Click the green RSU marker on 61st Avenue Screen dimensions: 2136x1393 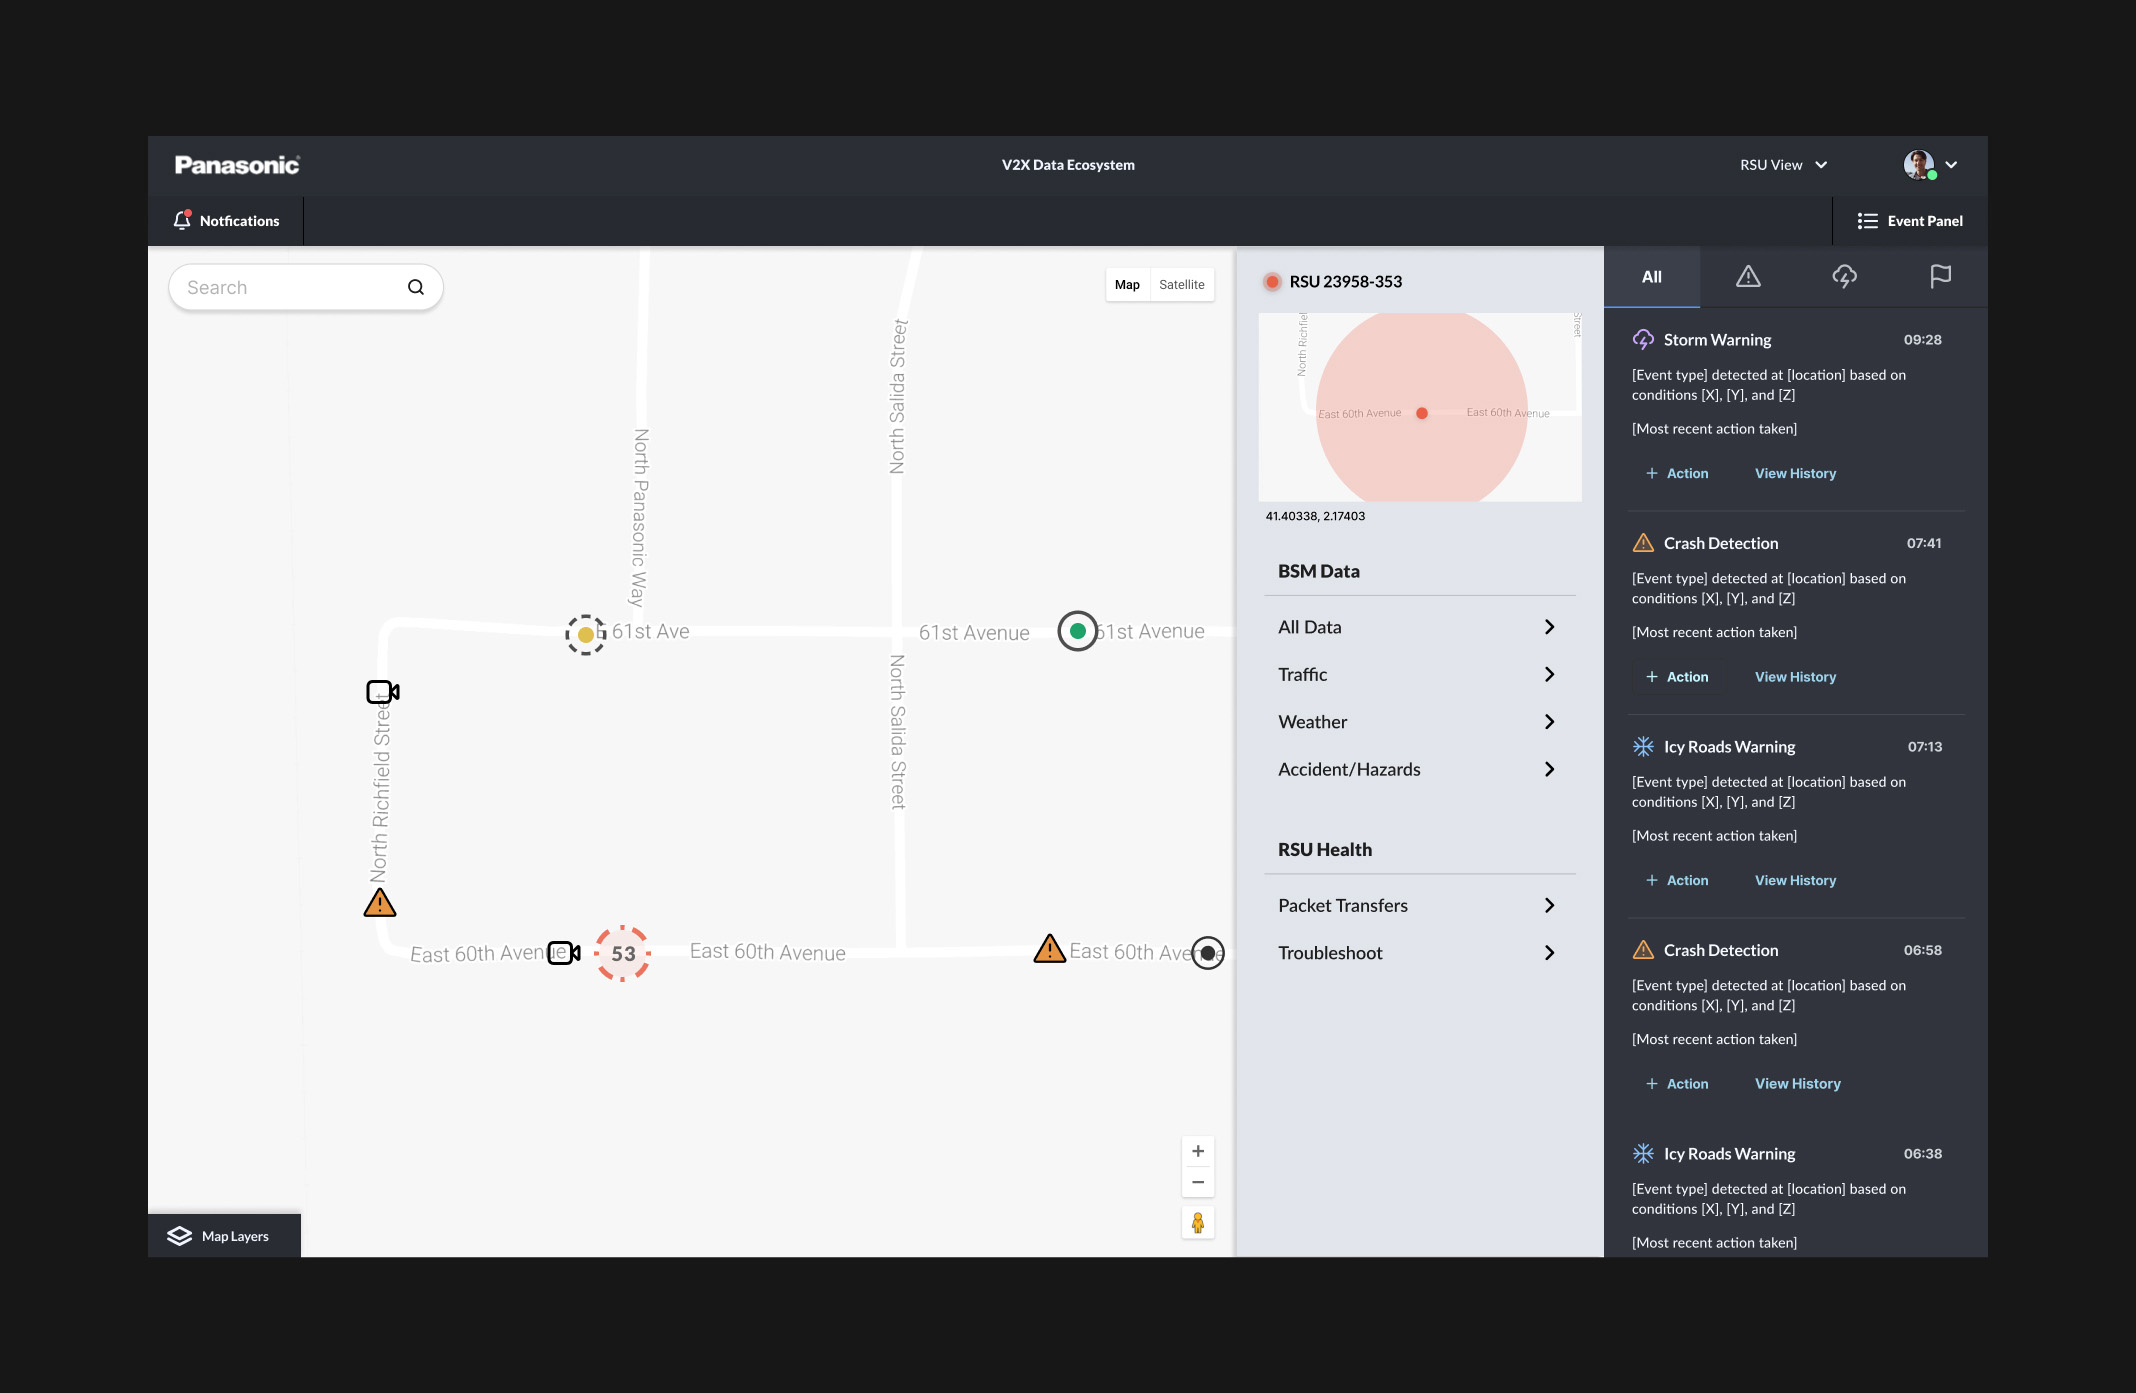[1077, 631]
